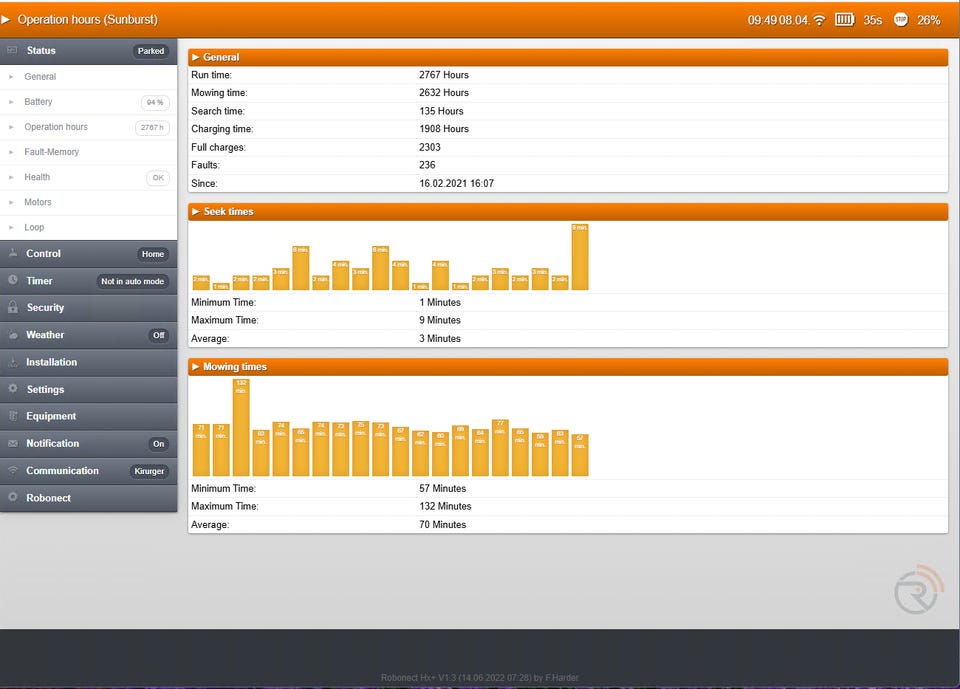Toggle the Notification On badge
Screen dimensions: 960x689
[x=158, y=444]
